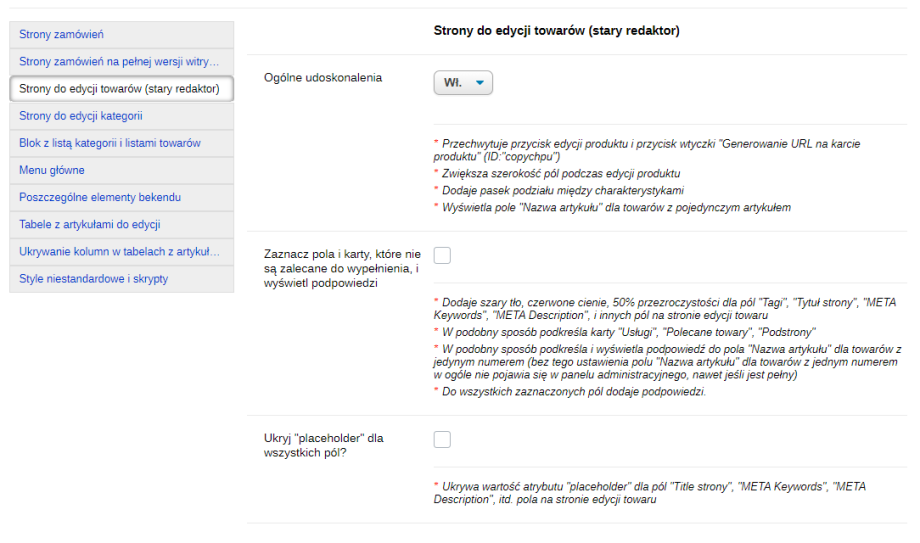Open the "Strony zamówień" sidebar item
The image size is (920, 543).
point(60,35)
